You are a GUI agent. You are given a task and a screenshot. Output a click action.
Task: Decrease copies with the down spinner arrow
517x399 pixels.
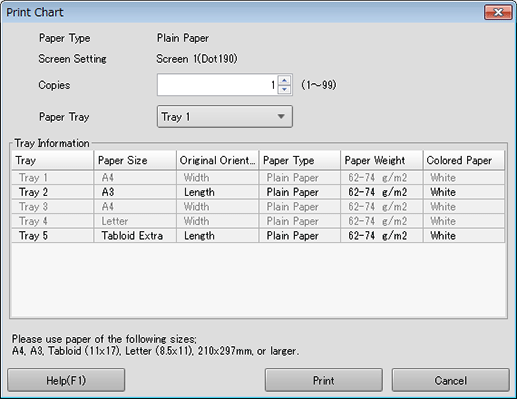pos(284,89)
